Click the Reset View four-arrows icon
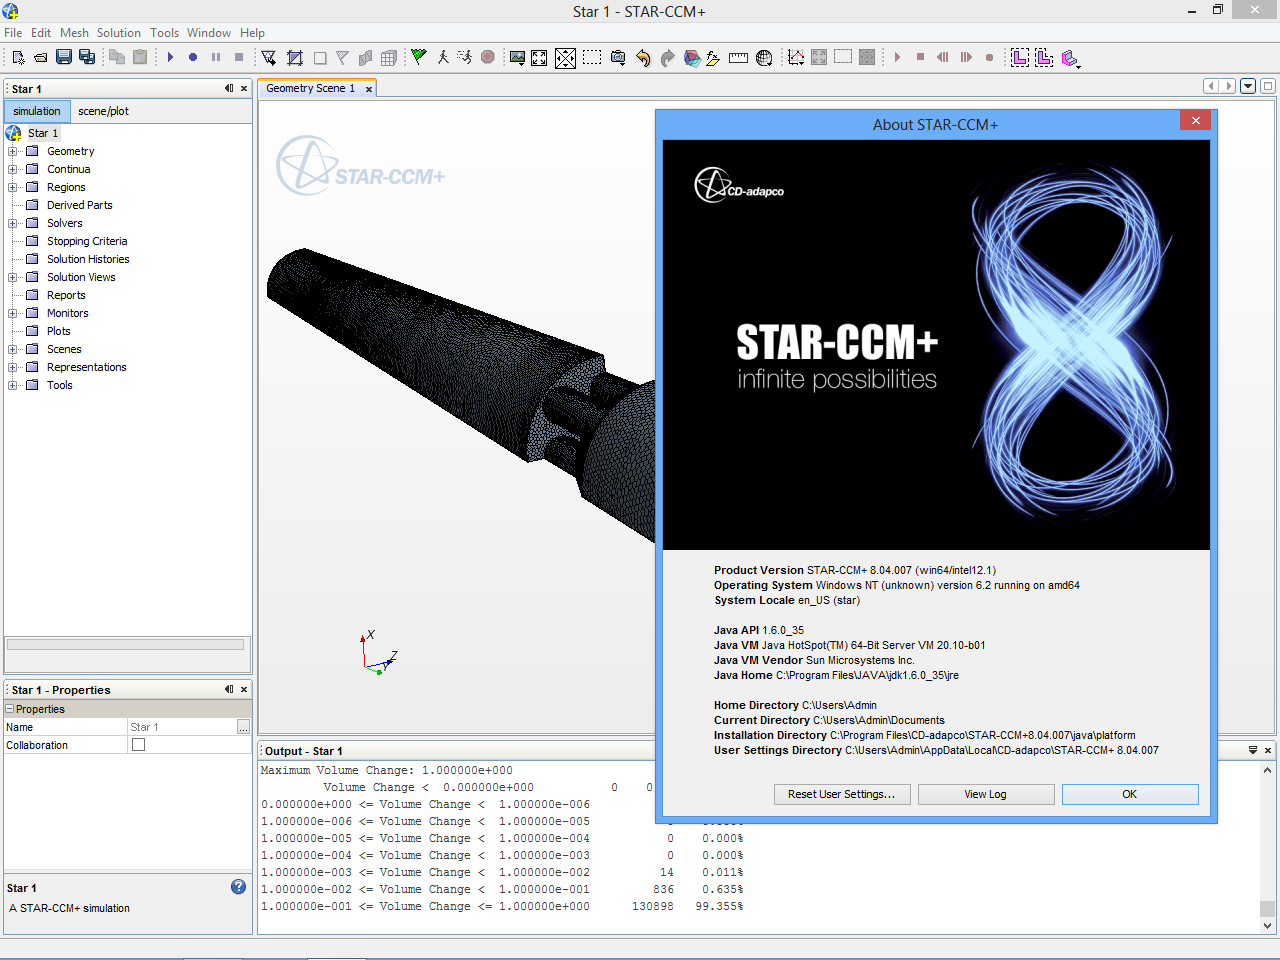Viewport: 1280px width, 960px height. coord(540,57)
